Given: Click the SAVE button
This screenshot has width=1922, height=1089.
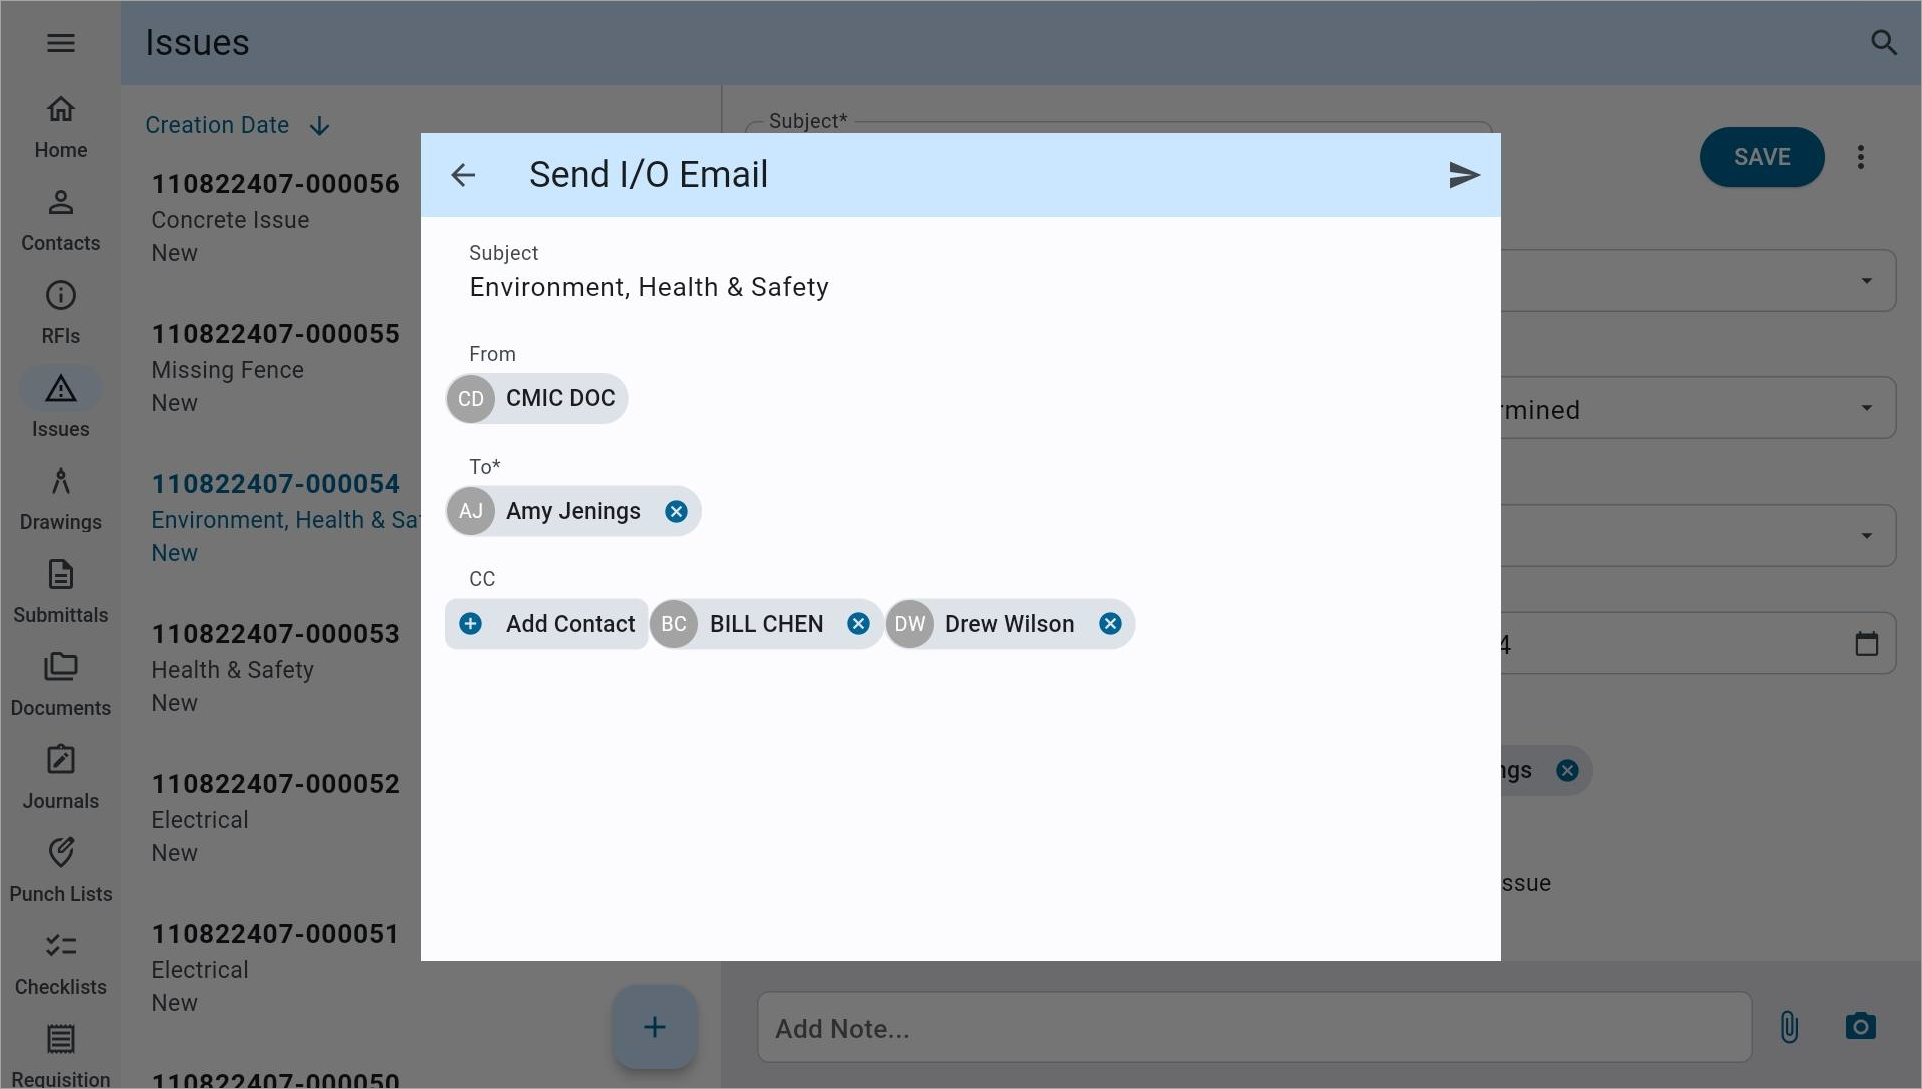Looking at the screenshot, I should (x=1762, y=156).
